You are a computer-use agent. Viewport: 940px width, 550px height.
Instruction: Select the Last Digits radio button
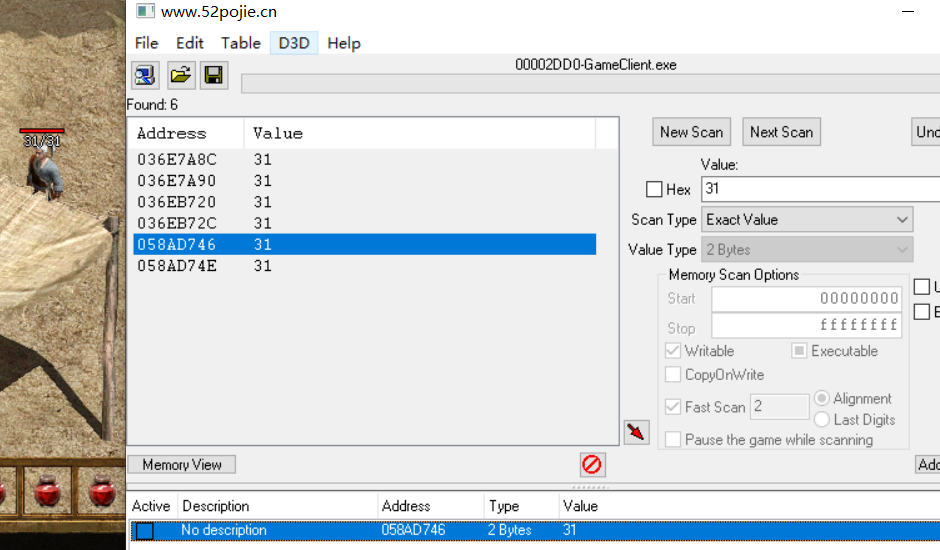coord(822,419)
